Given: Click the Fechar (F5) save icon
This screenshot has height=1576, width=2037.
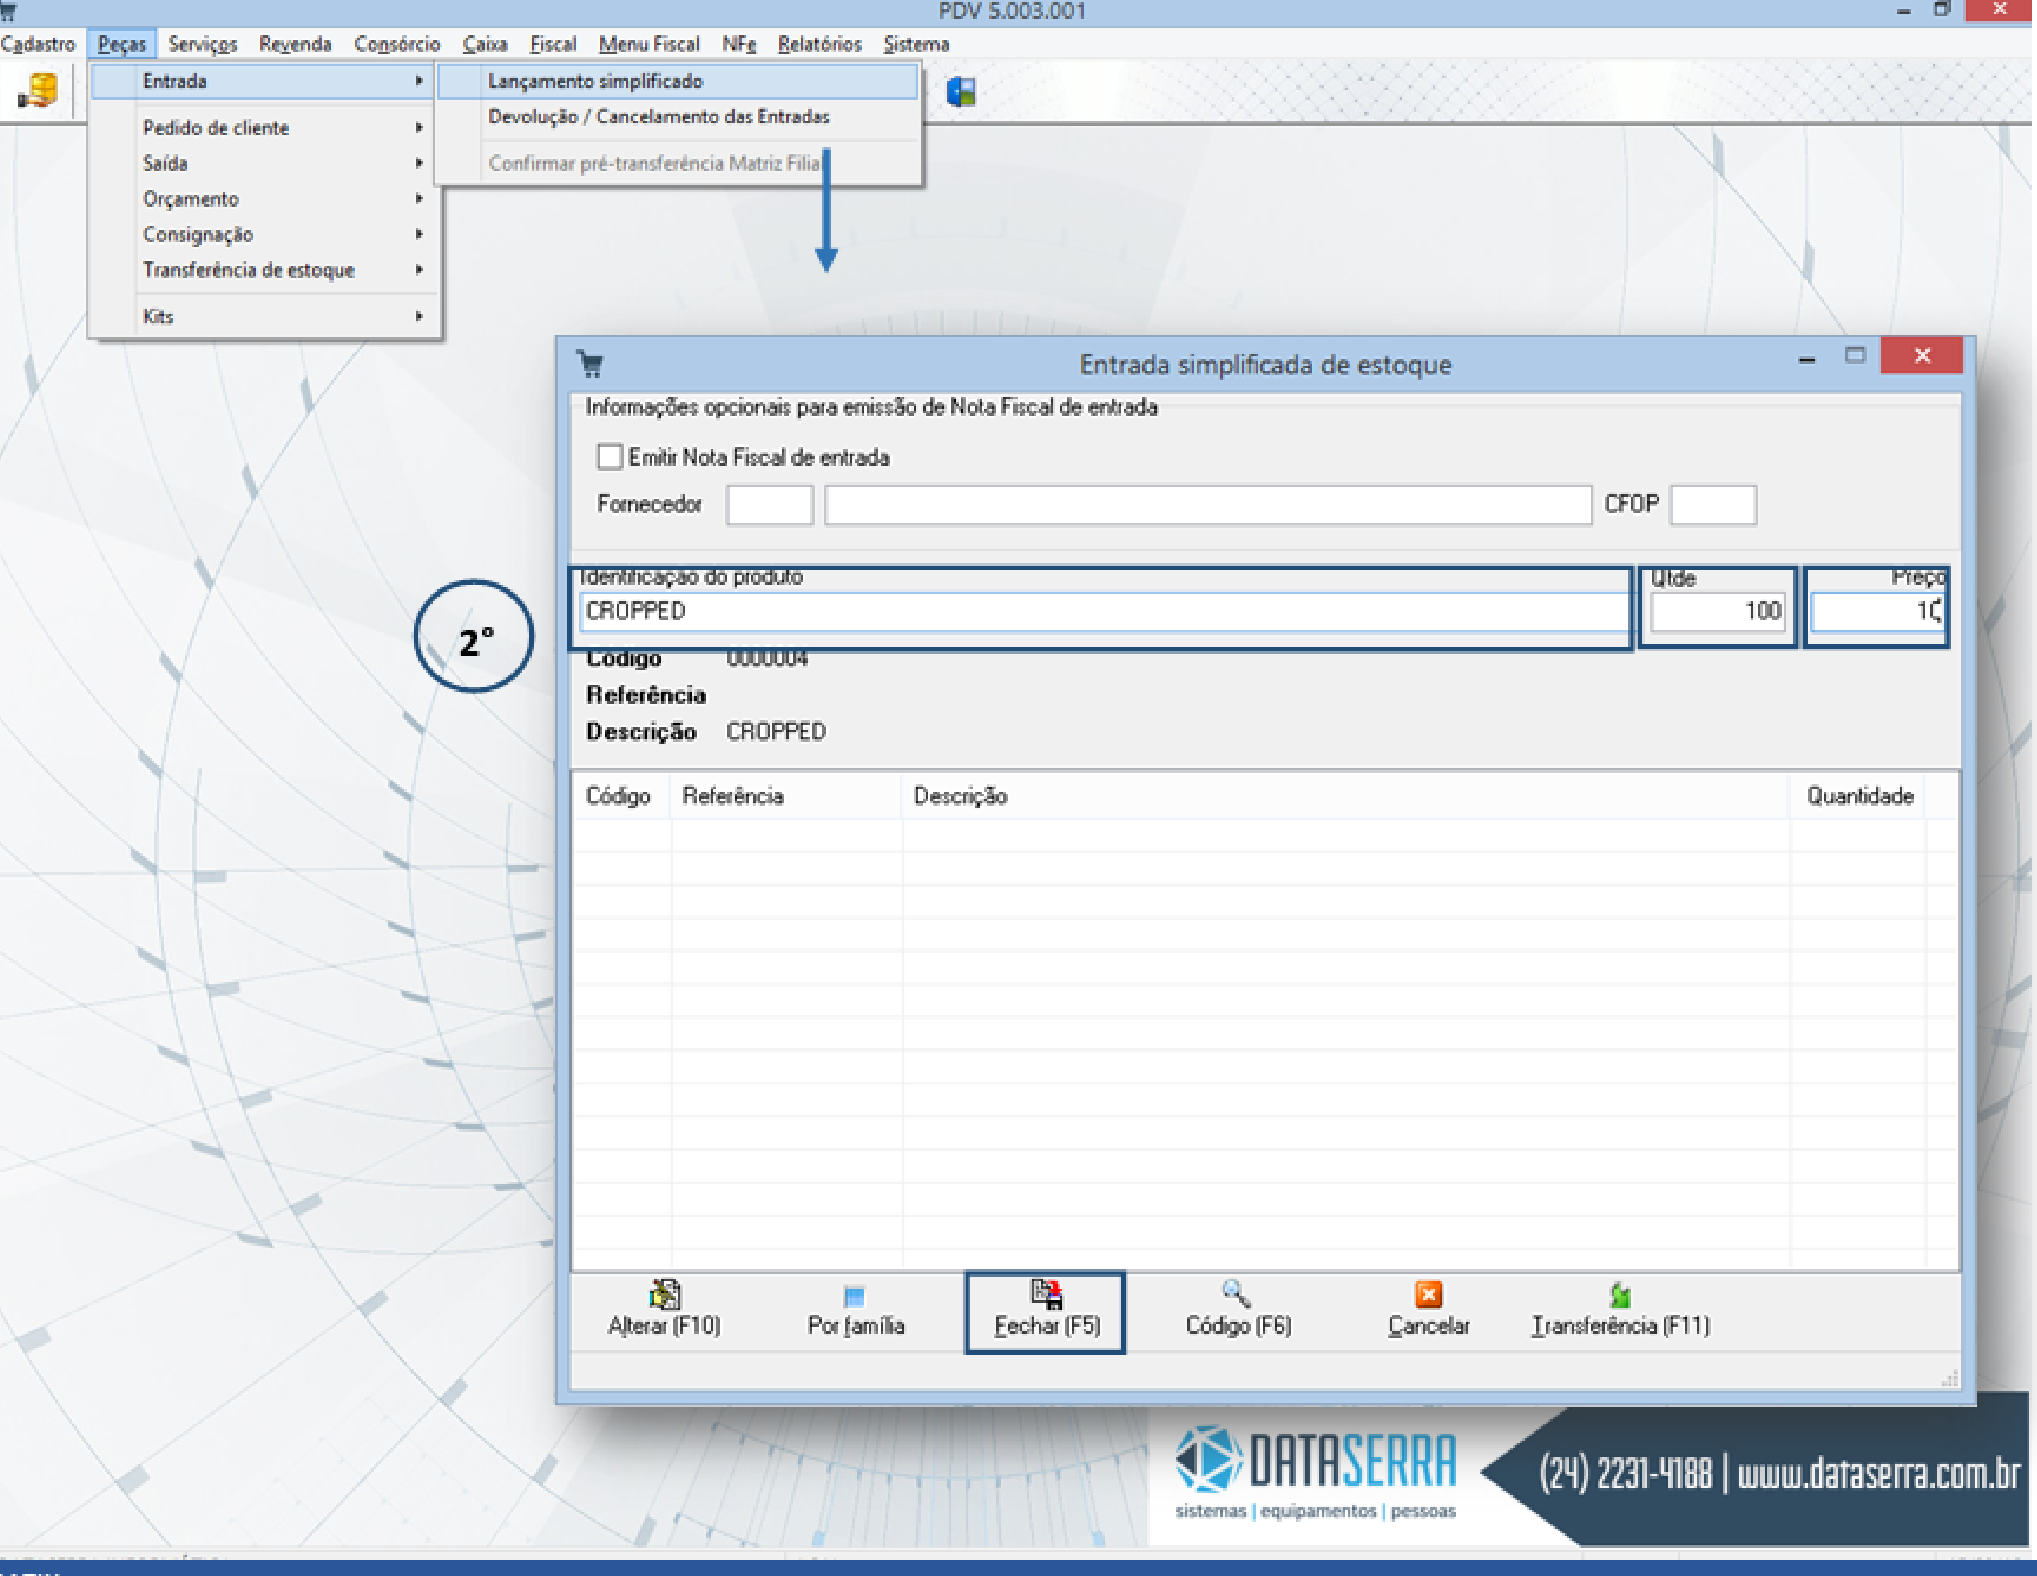Looking at the screenshot, I should coord(1046,1295).
